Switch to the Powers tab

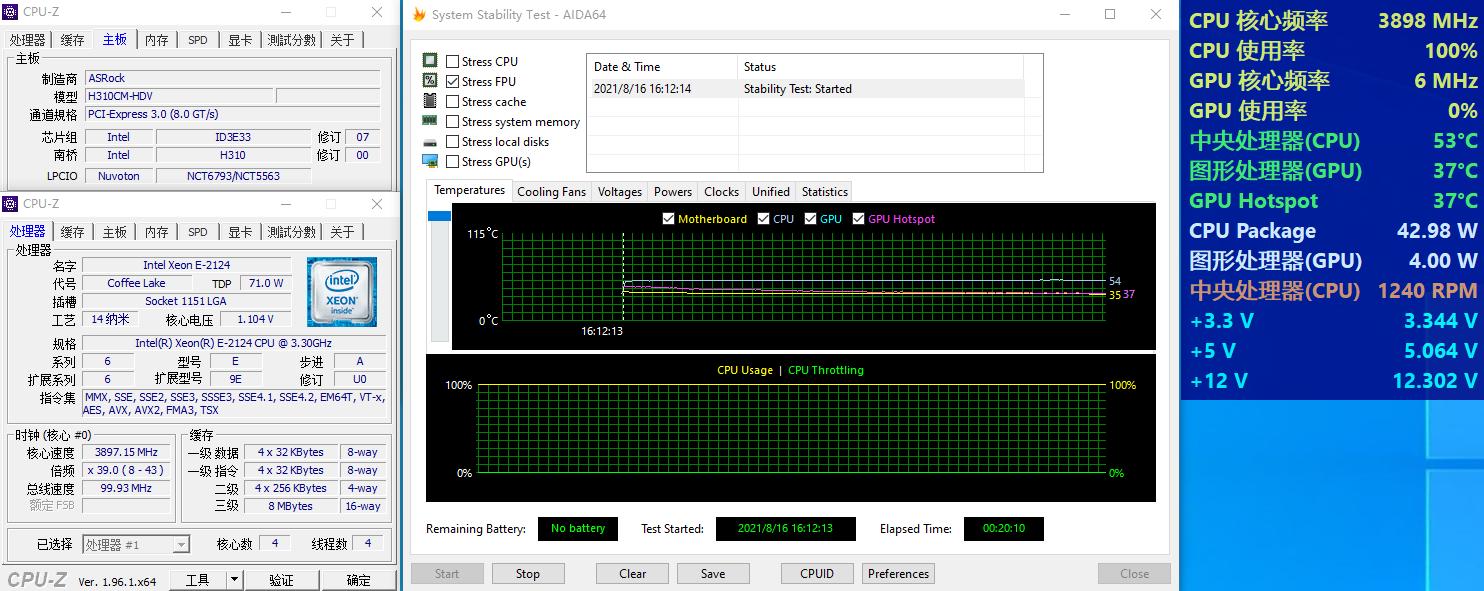tap(672, 192)
